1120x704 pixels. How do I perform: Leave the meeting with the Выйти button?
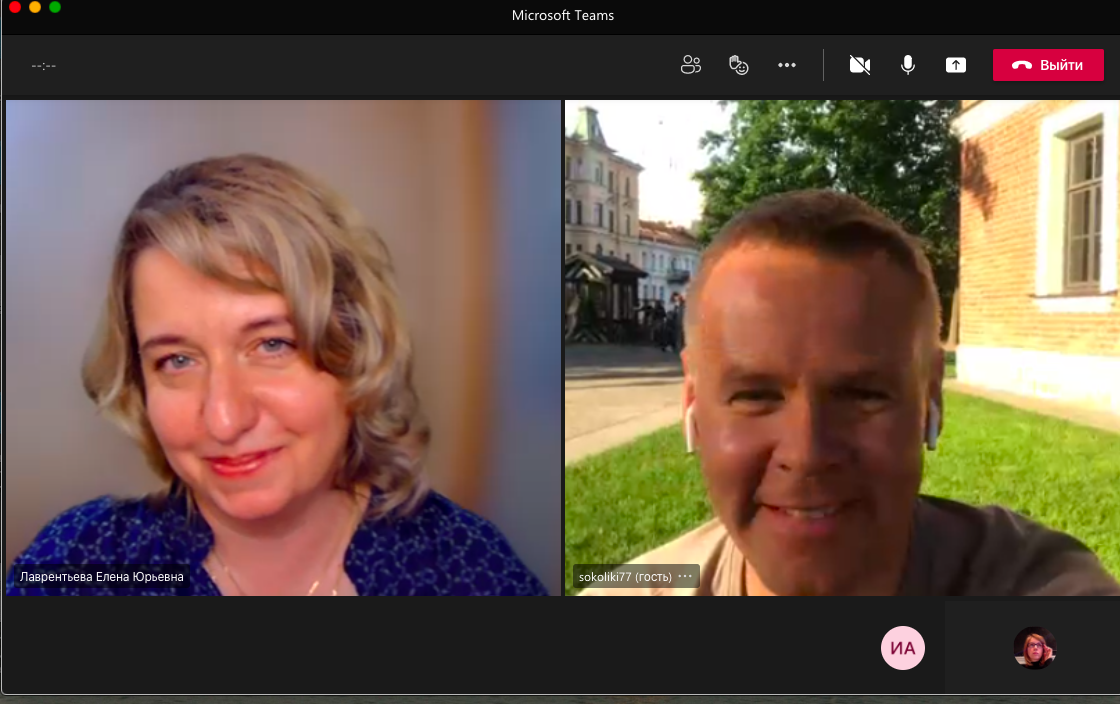1048,65
